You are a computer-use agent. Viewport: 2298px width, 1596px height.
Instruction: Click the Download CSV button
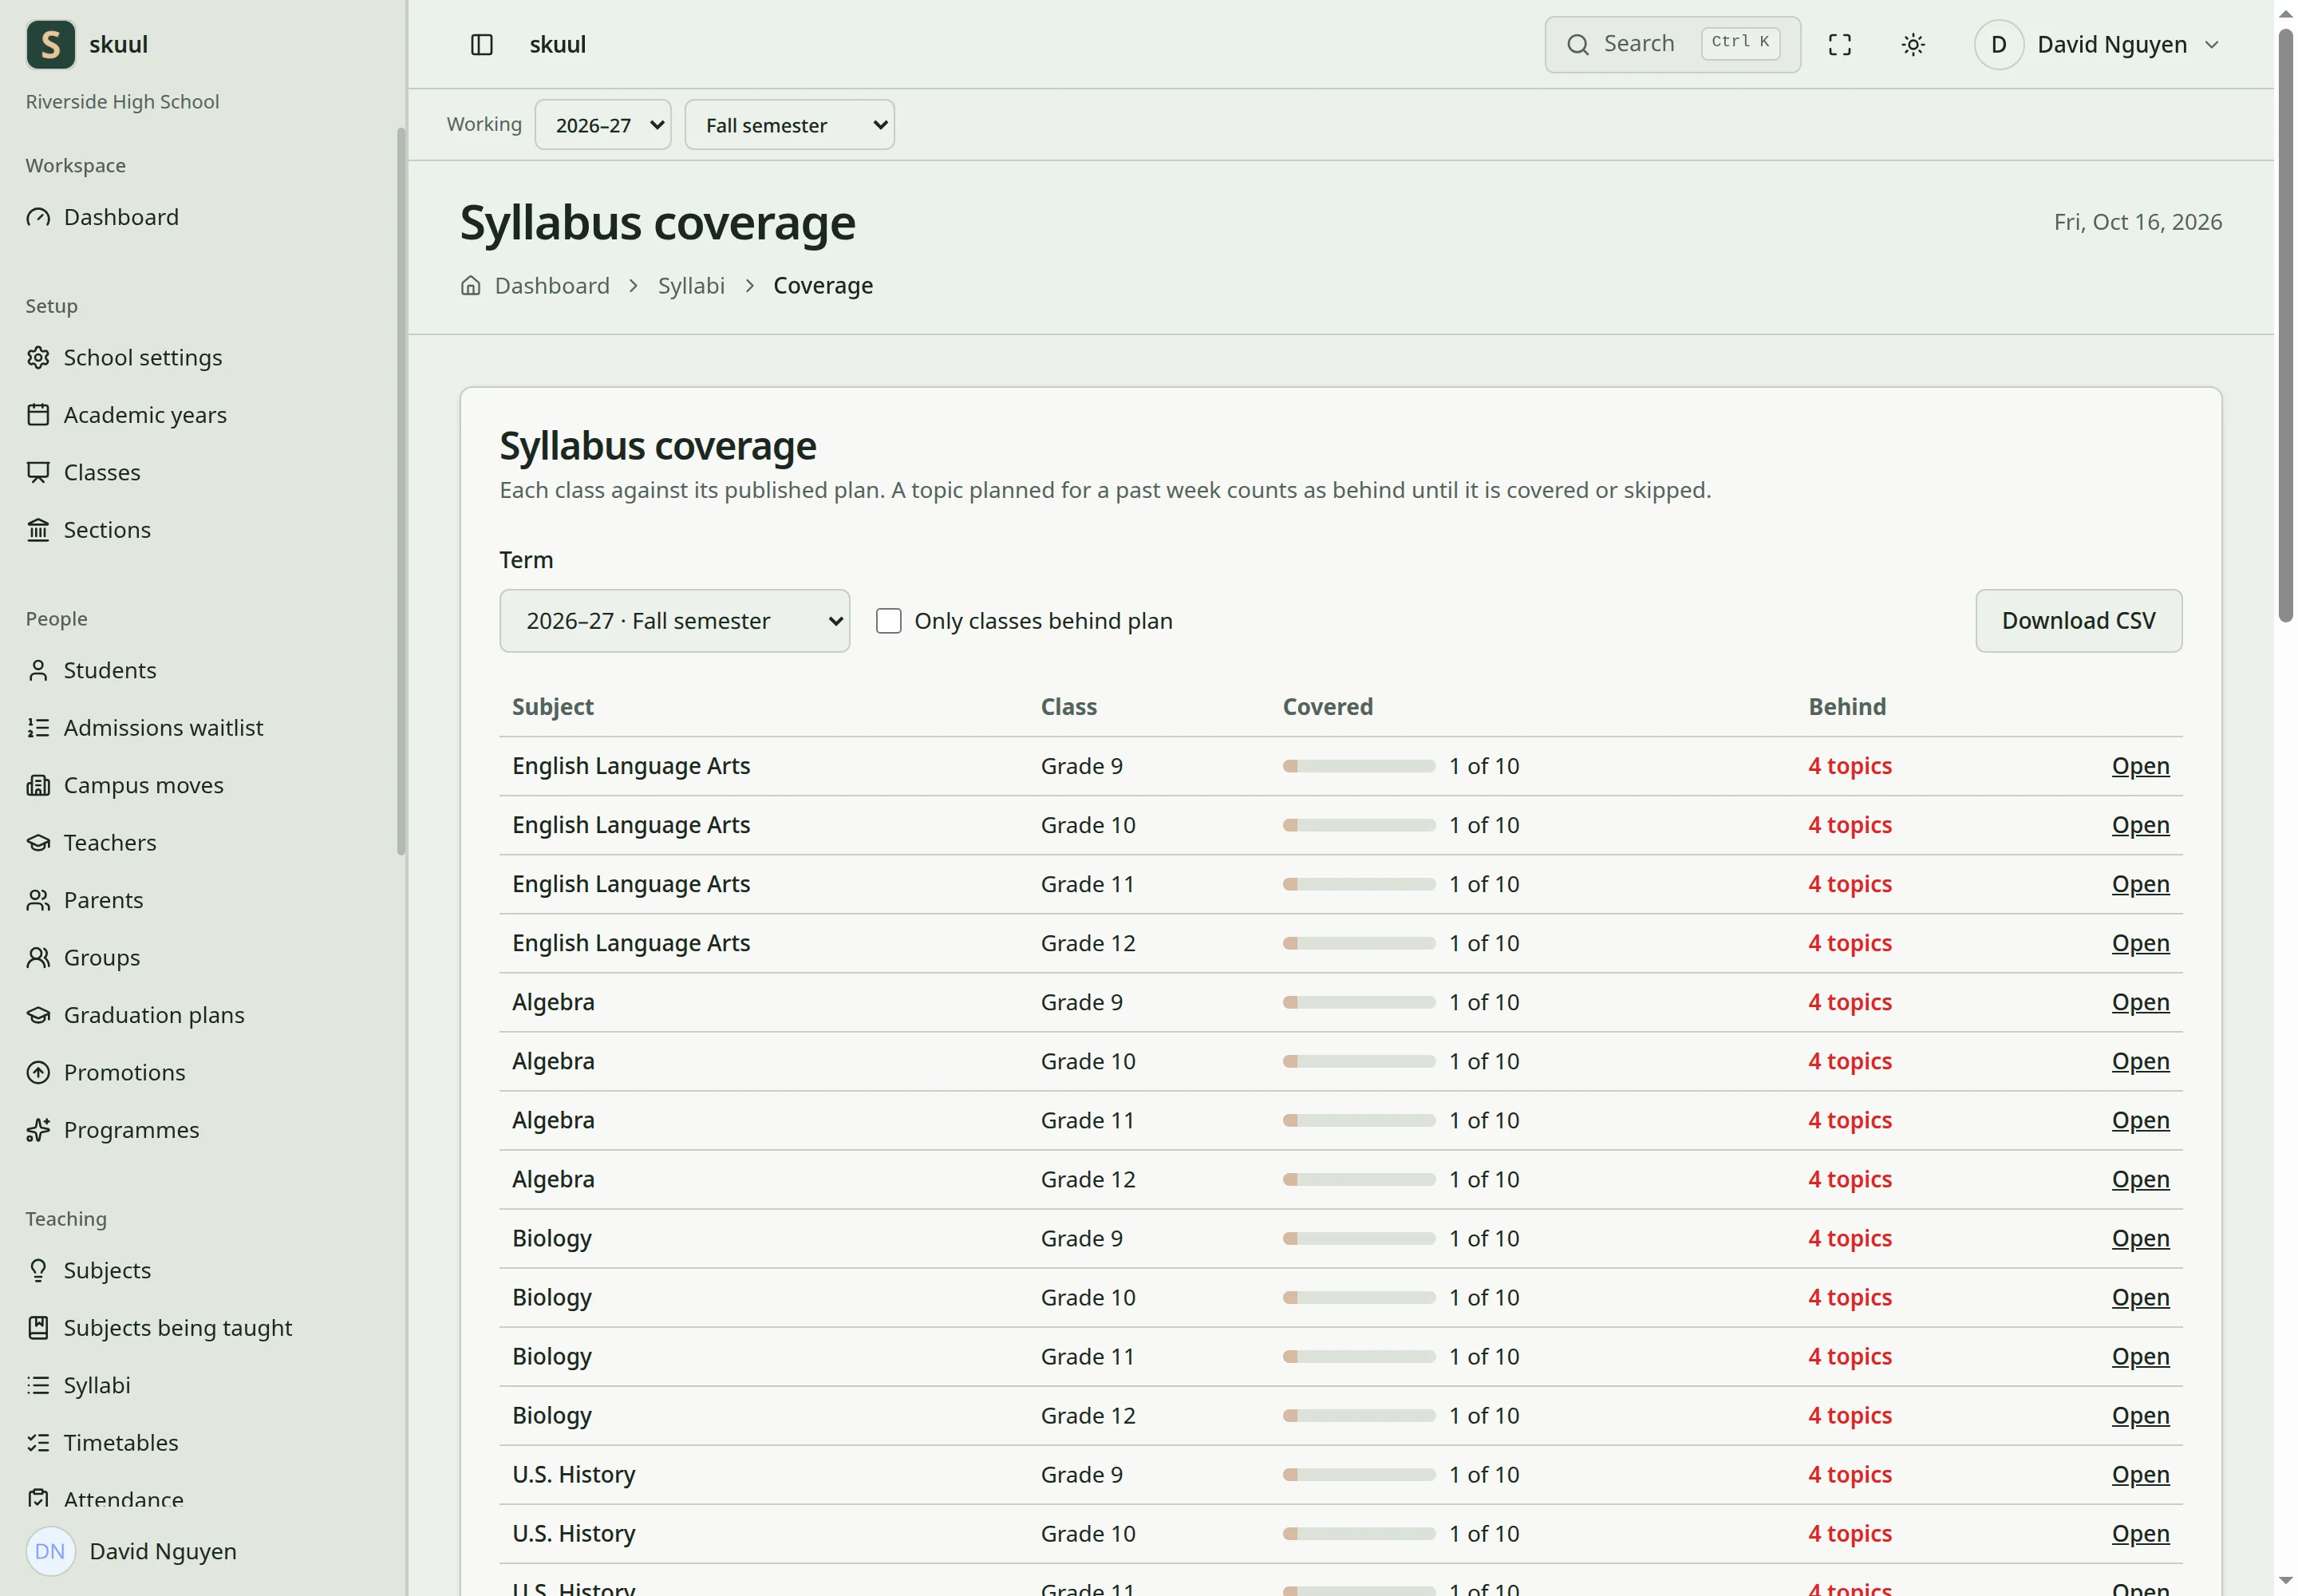pos(2078,621)
